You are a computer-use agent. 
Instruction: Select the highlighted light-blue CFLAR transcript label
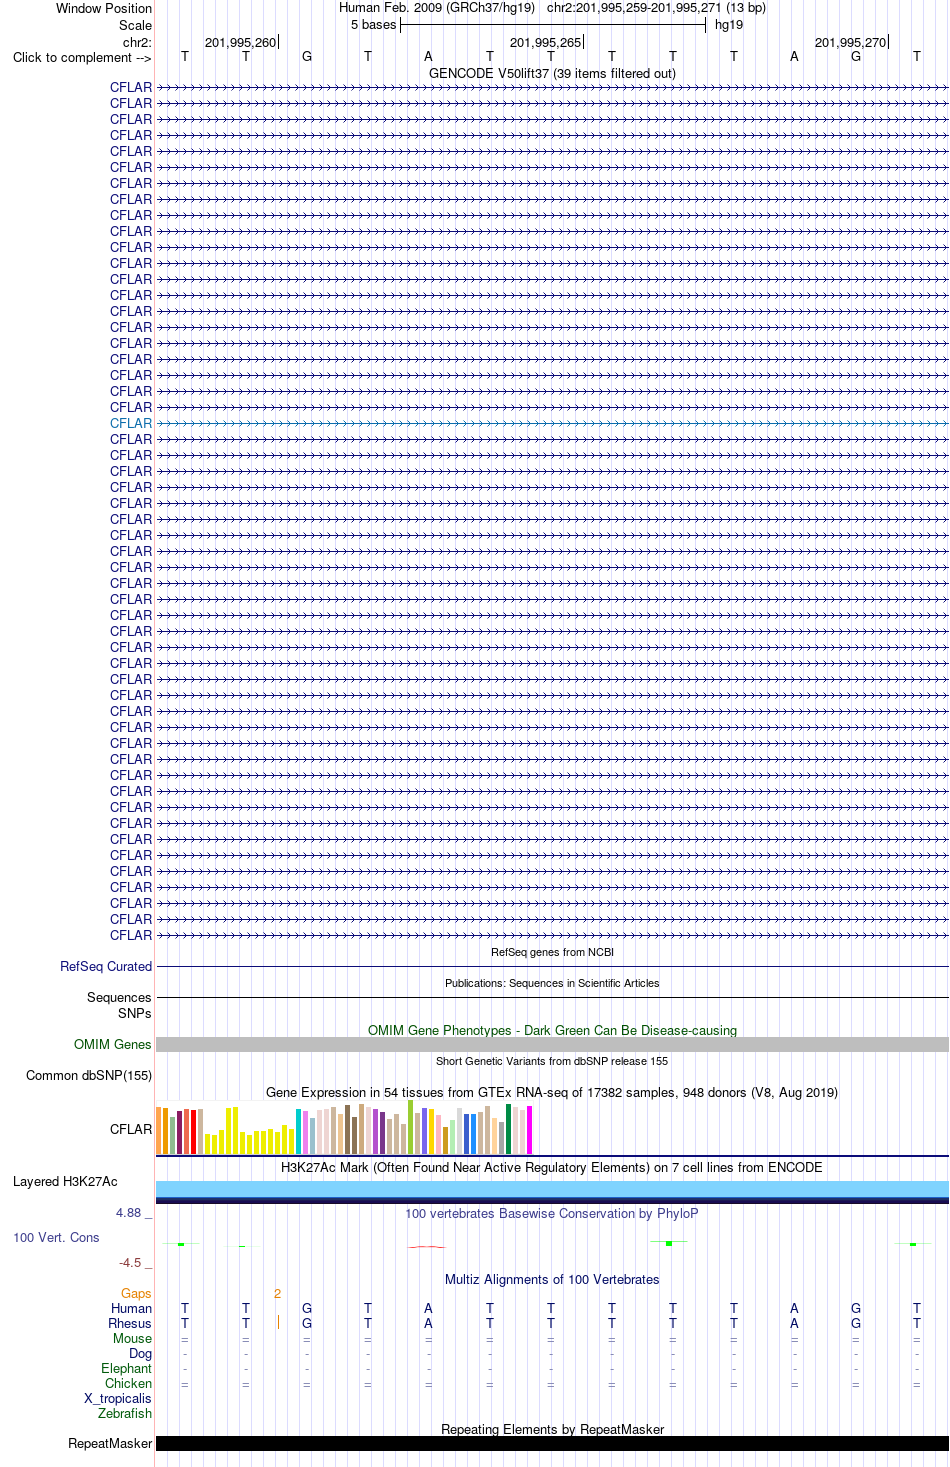131,423
